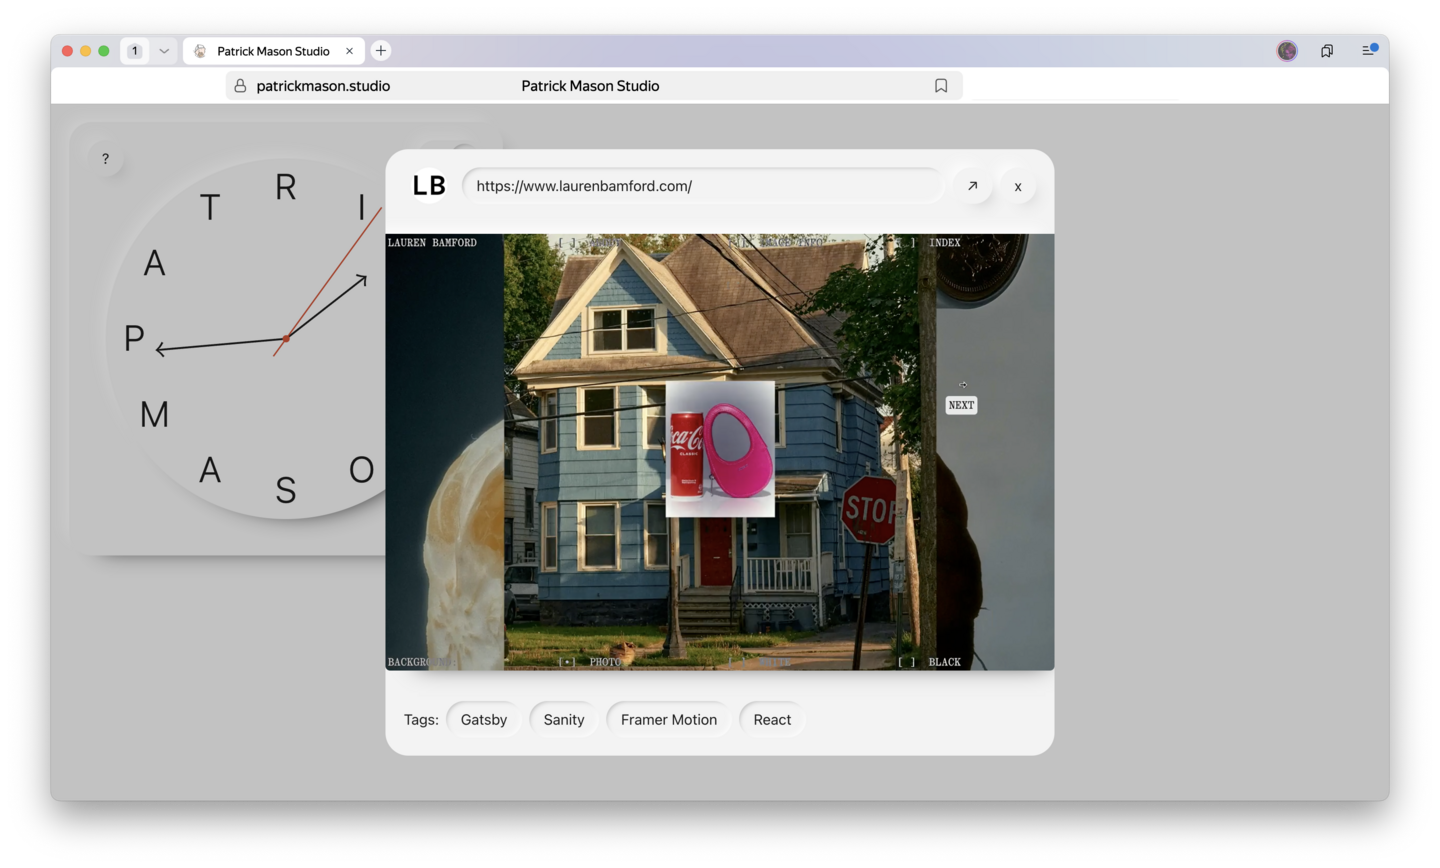Click the LB logo avatar

click(x=429, y=186)
